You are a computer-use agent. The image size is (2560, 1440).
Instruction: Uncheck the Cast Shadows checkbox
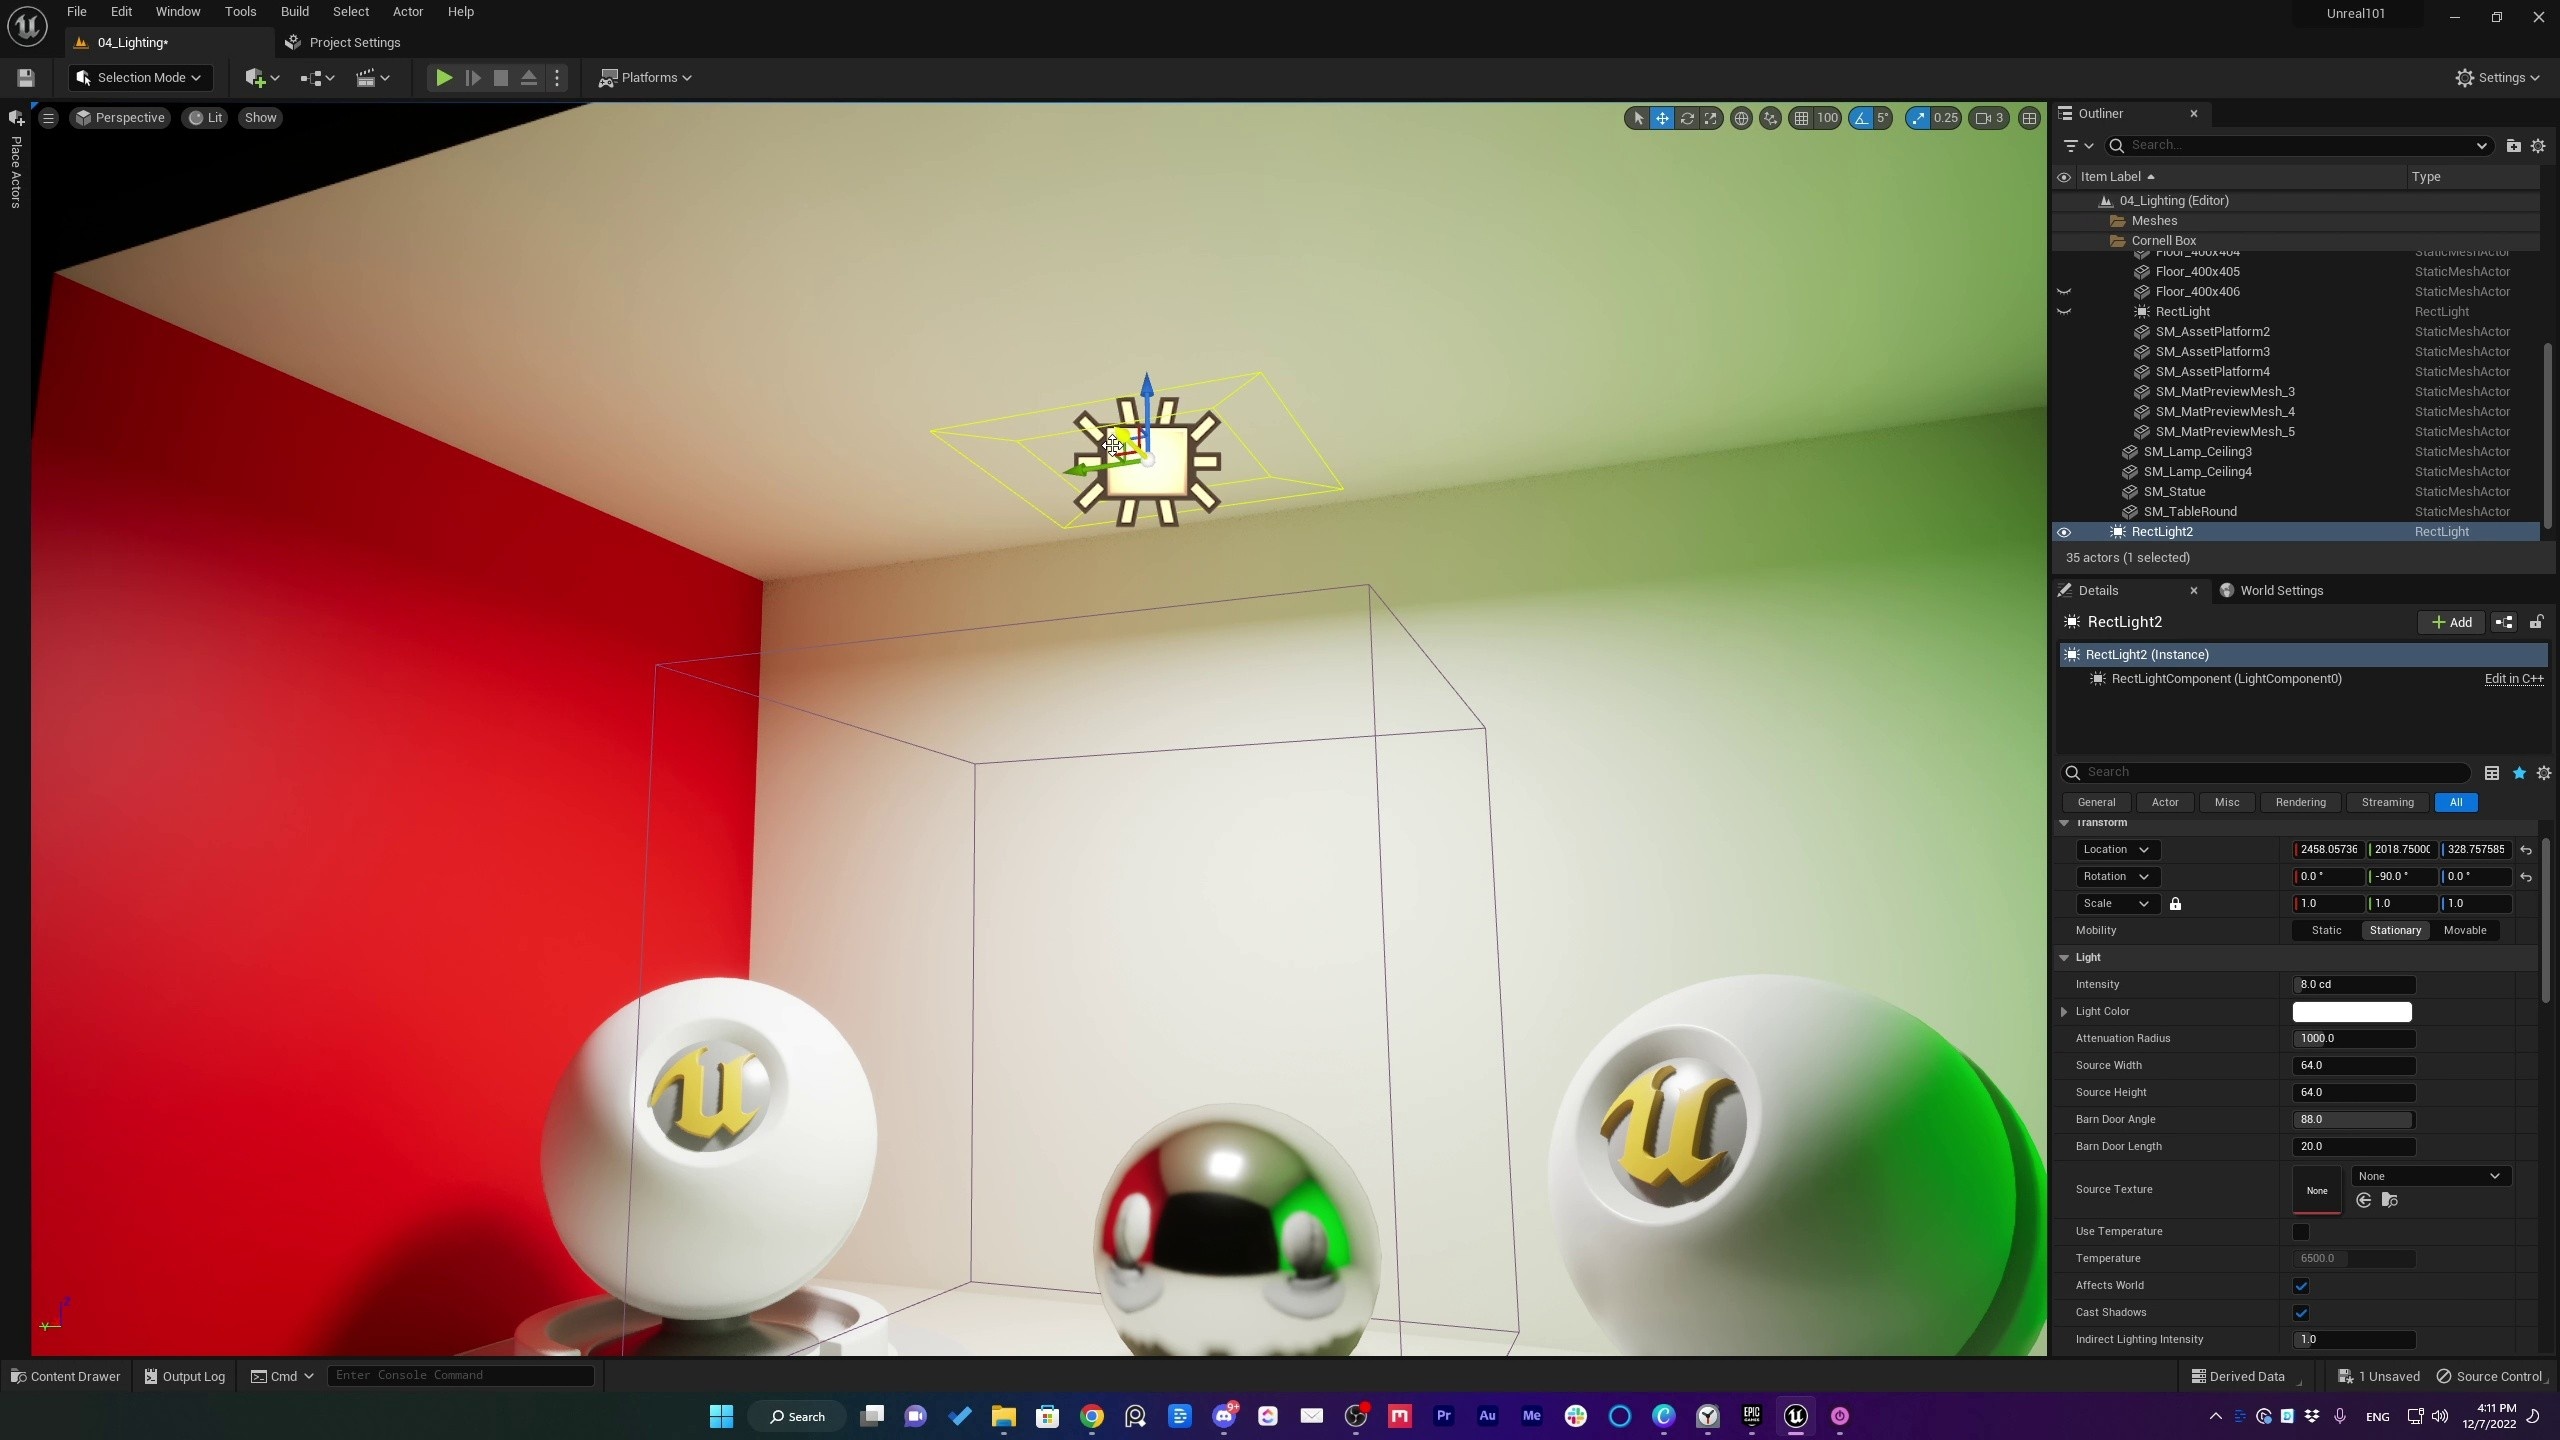click(x=2301, y=1312)
